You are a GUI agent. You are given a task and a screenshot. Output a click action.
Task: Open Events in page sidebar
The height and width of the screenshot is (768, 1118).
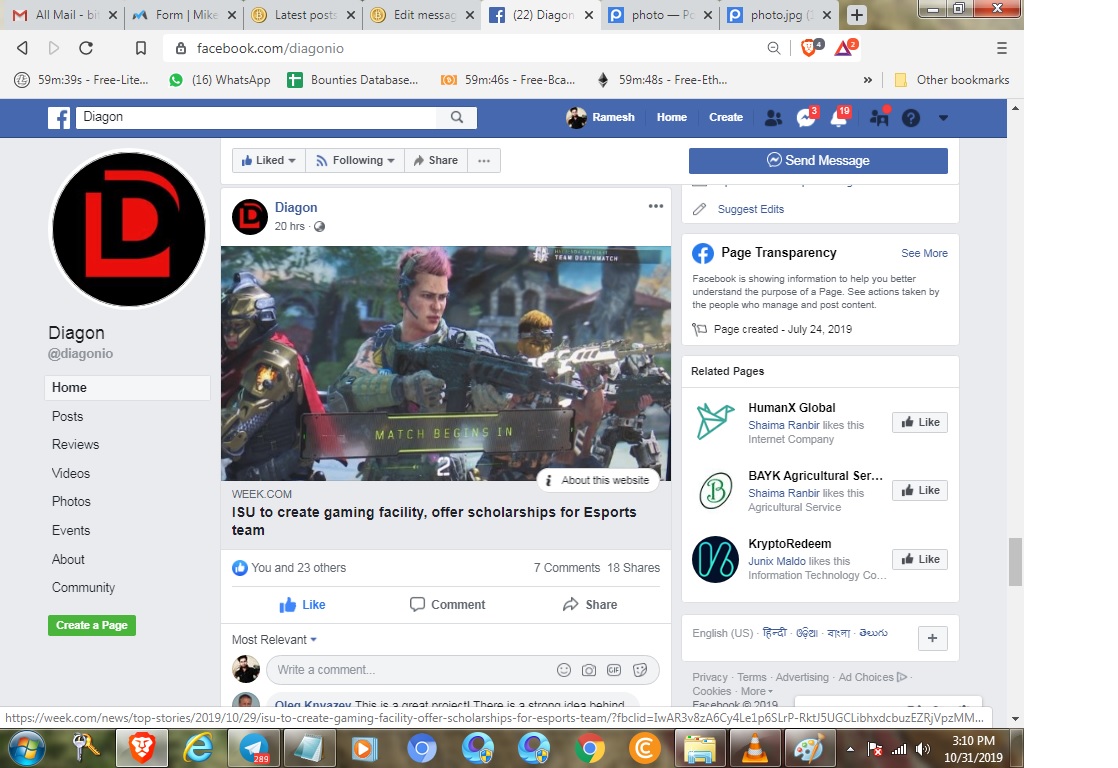click(71, 531)
